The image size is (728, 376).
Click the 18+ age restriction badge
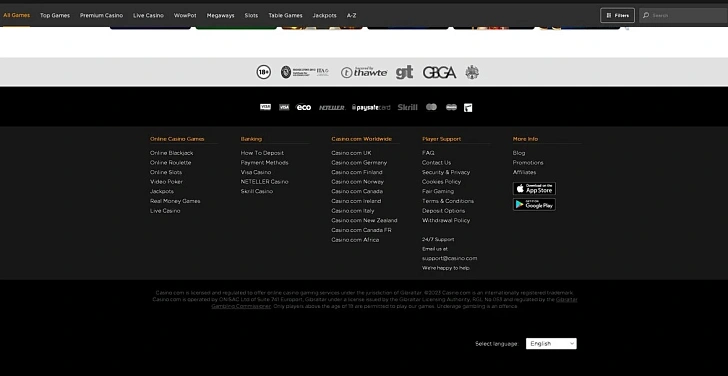(264, 72)
